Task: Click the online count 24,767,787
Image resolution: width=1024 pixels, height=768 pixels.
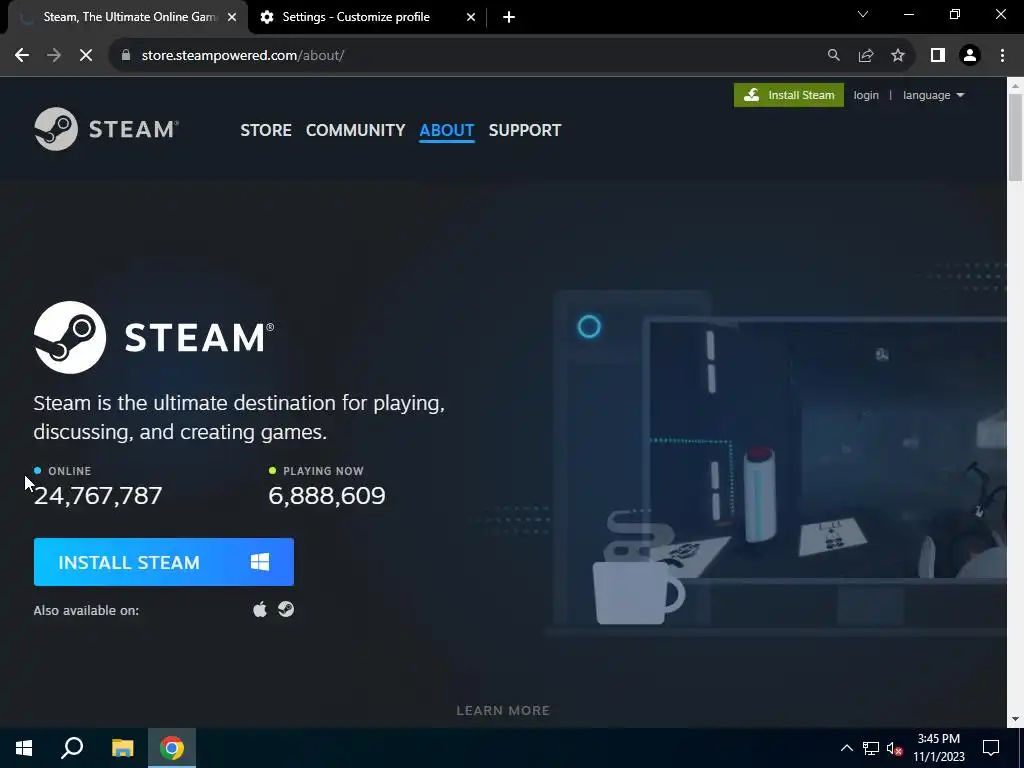Action: click(x=98, y=496)
